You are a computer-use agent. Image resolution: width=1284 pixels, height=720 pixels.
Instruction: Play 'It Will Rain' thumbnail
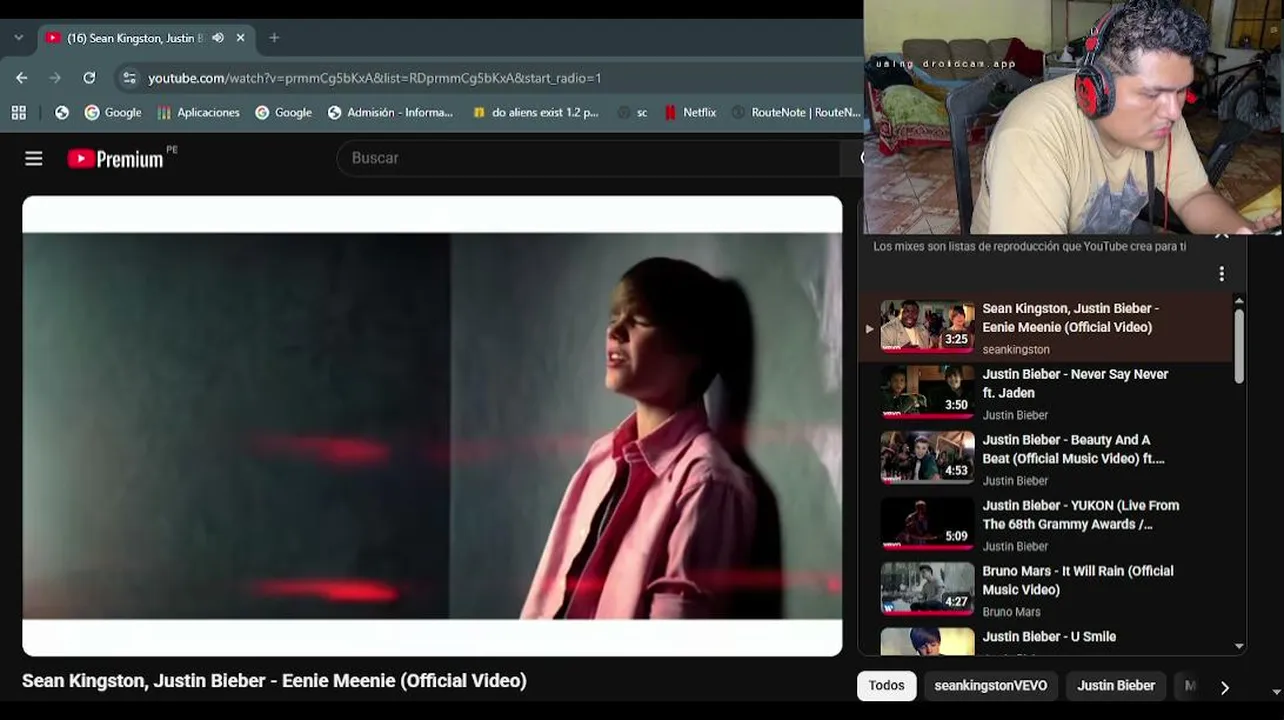point(927,589)
